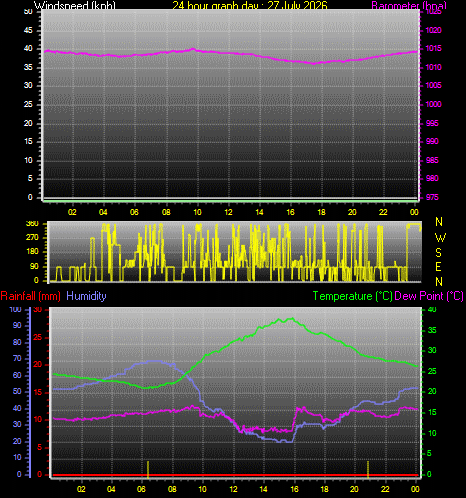
Task: Click the "Windspeed (kph)" axis title
Action: coord(75,5)
